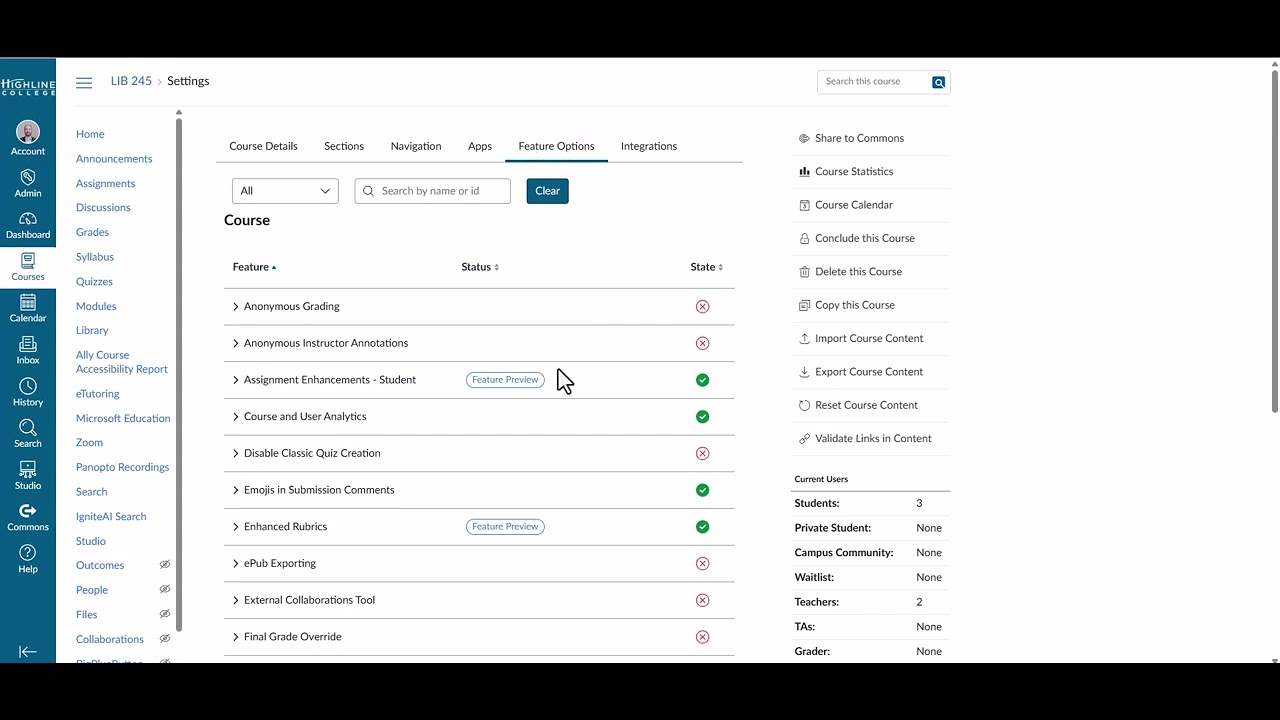This screenshot has width=1280, height=720.
Task: Open the Calendar global nav icon
Action: click(28, 302)
